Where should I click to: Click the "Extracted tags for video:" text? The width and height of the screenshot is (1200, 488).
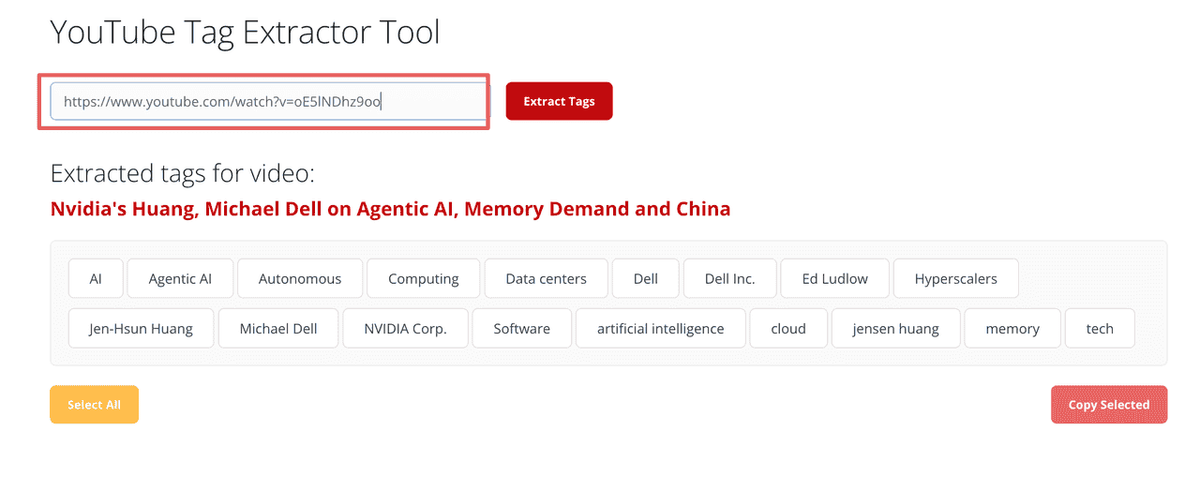(182, 173)
